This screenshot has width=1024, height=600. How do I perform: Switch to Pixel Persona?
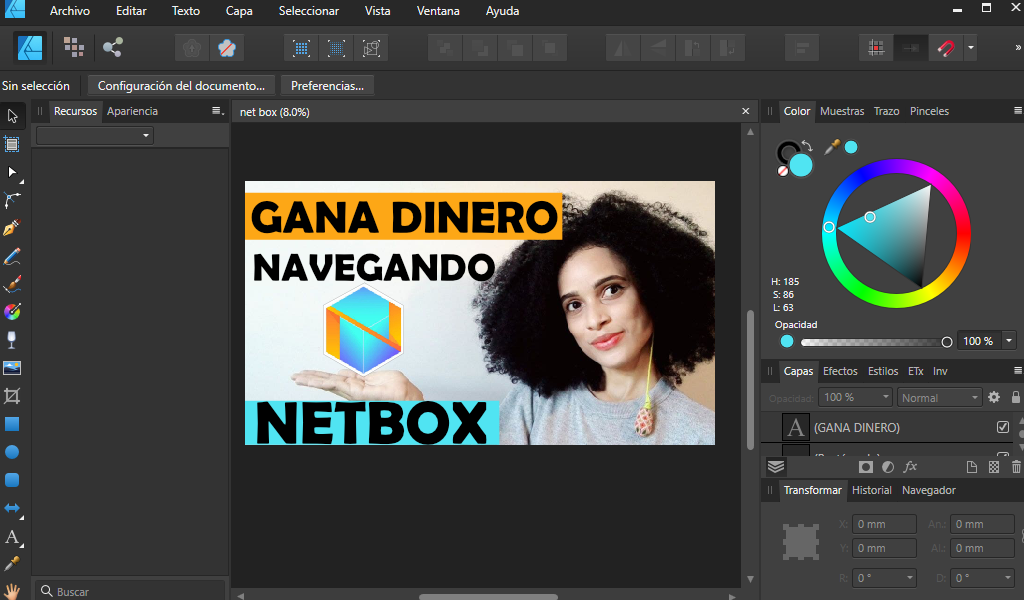pyautogui.click(x=74, y=47)
